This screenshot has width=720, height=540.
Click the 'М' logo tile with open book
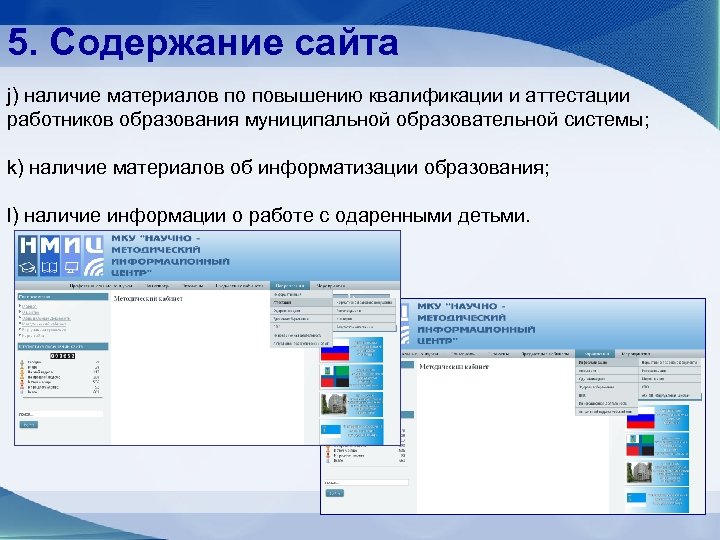[50, 256]
